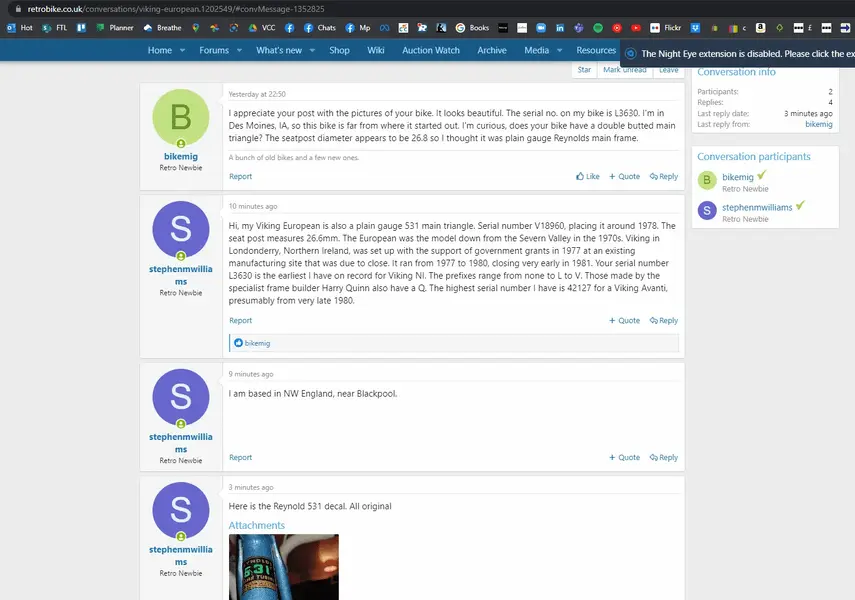
Task: Expand the Media dropdown arrow
Action: (x=559, y=50)
